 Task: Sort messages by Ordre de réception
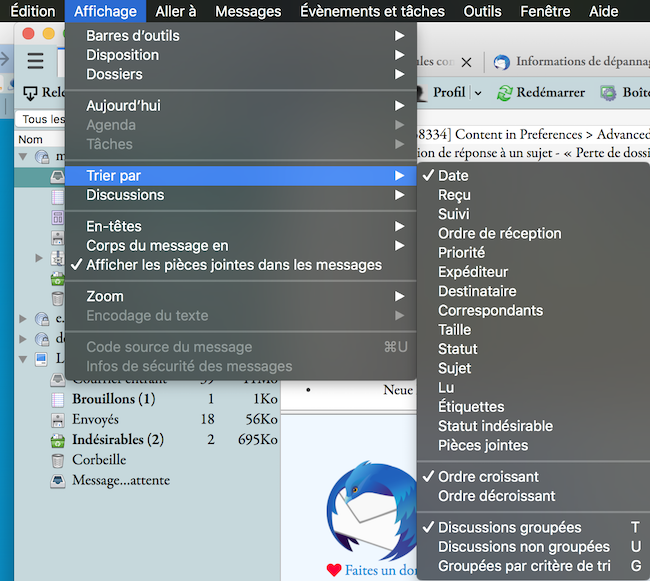[533, 233]
